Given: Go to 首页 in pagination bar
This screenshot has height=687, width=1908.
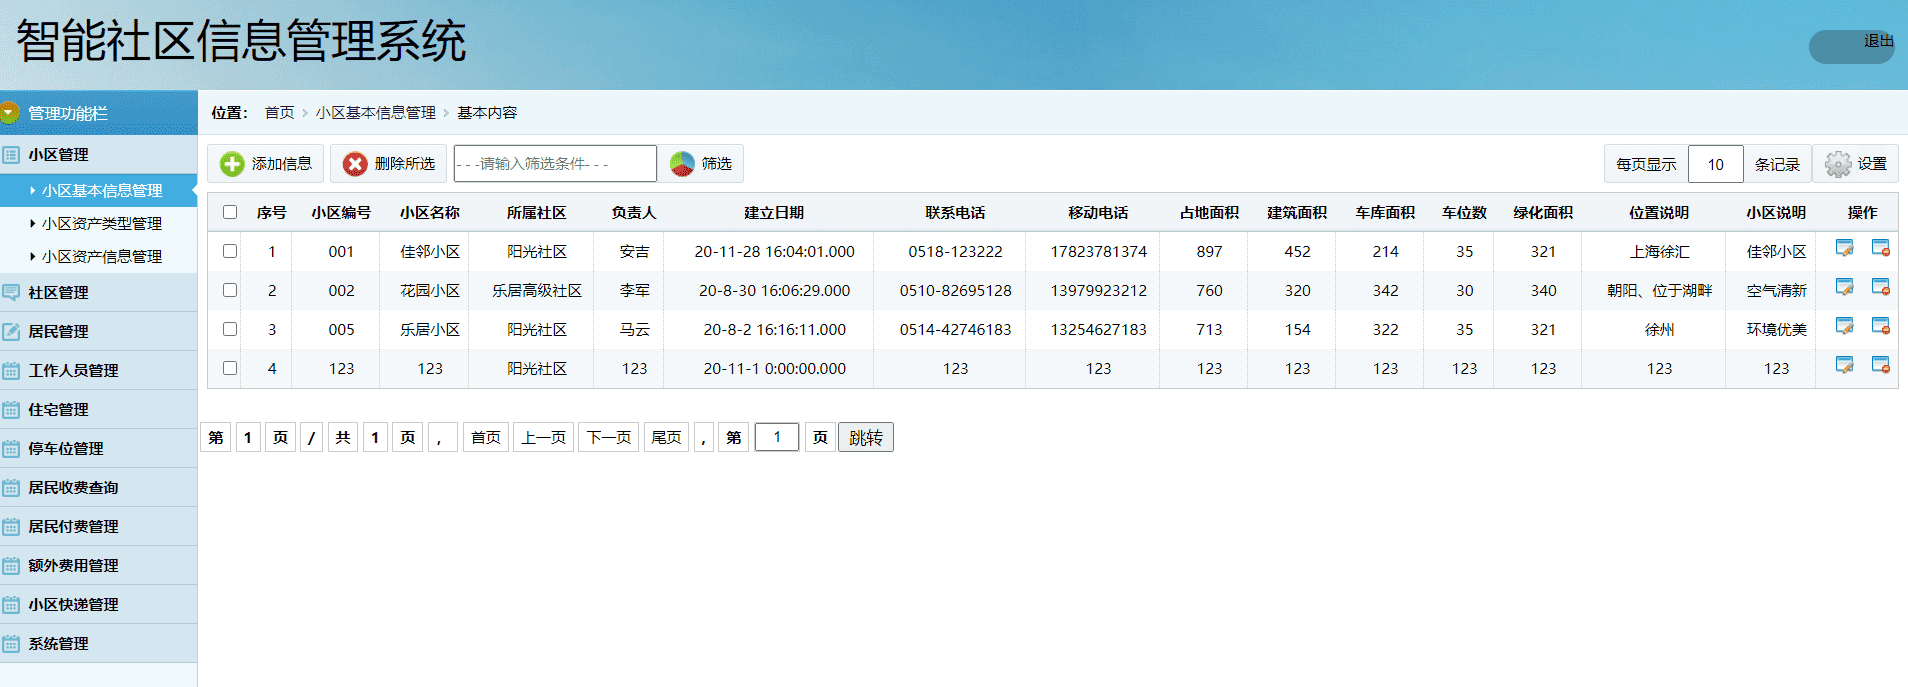Looking at the screenshot, I should [x=486, y=438].
